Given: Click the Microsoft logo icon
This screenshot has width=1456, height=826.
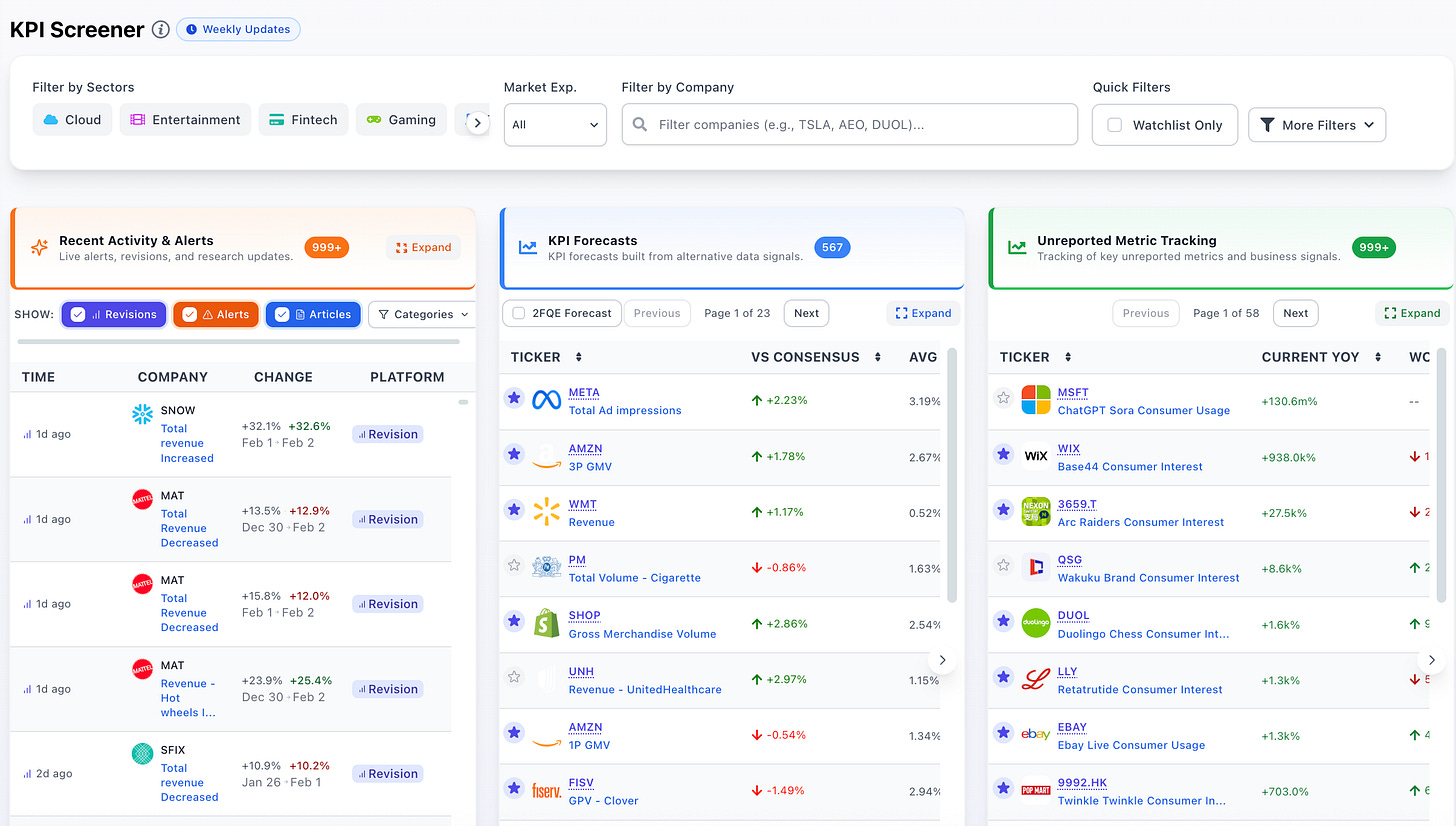Looking at the screenshot, I should [1036, 400].
